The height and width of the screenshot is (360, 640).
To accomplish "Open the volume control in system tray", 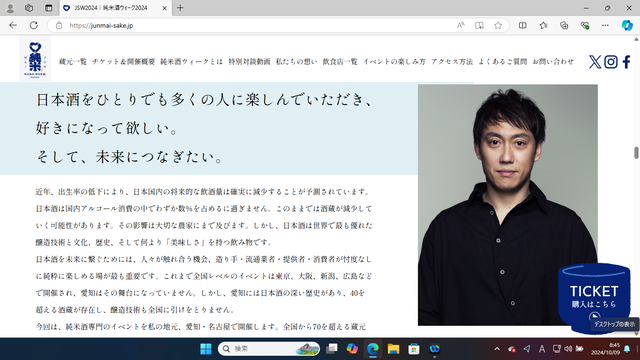I will [x=568, y=349].
